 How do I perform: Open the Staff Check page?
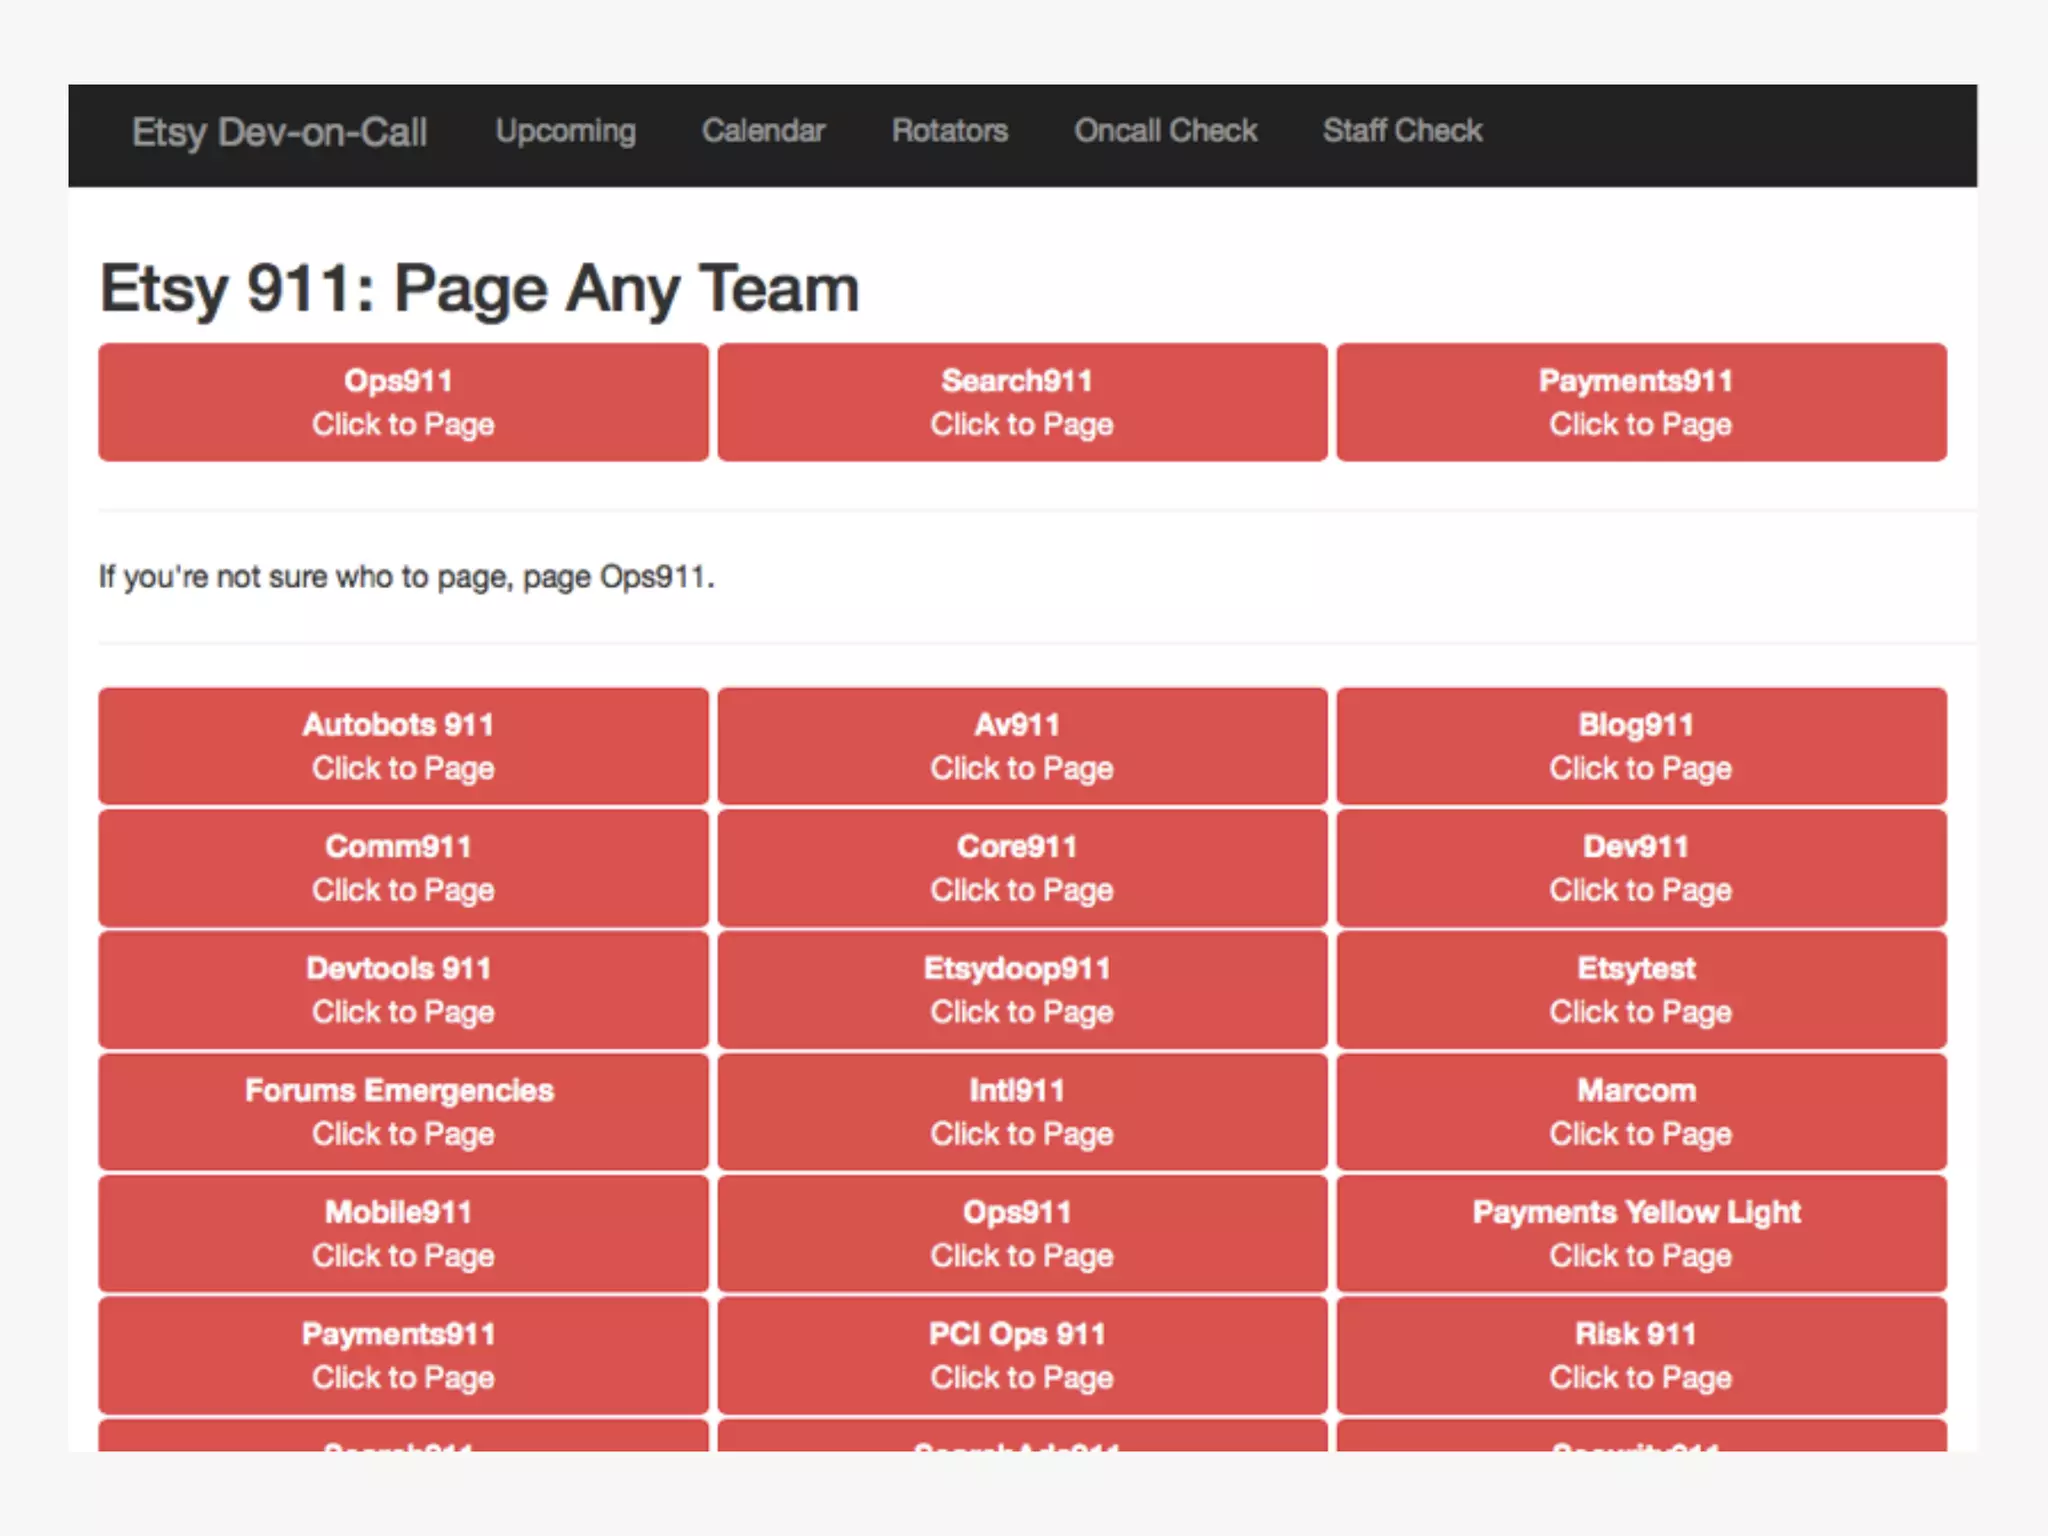pyautogui.click(x=1402, y=131)
